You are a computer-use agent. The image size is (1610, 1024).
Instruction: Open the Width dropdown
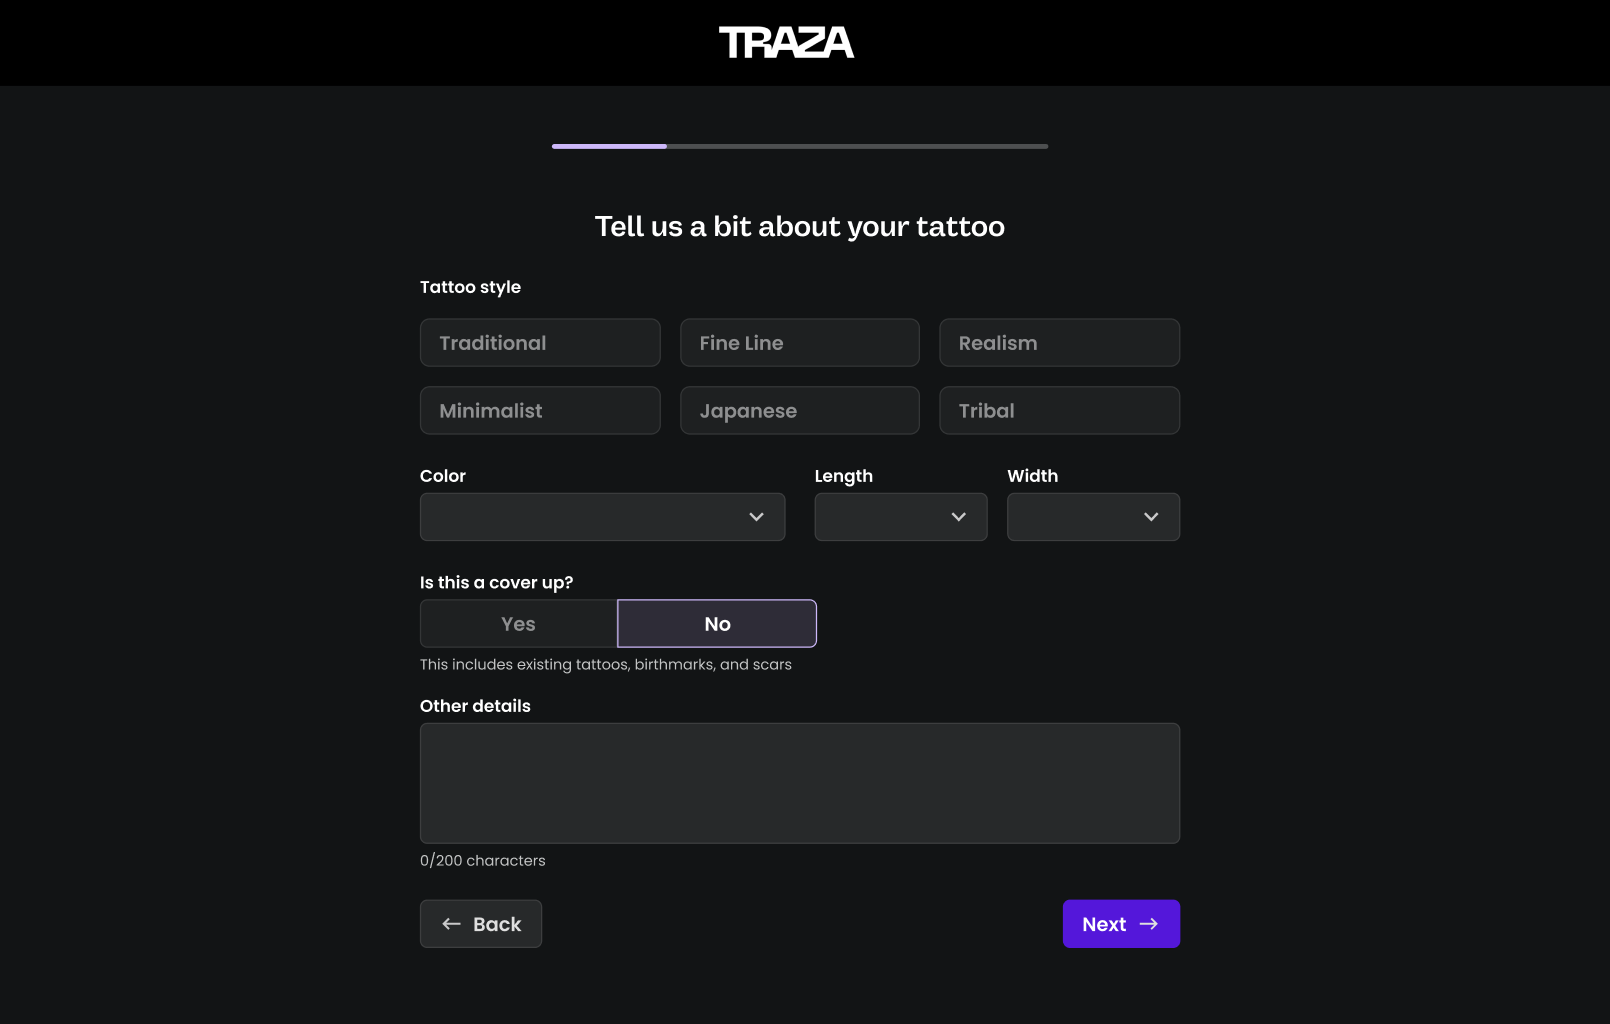(1093, 517)
